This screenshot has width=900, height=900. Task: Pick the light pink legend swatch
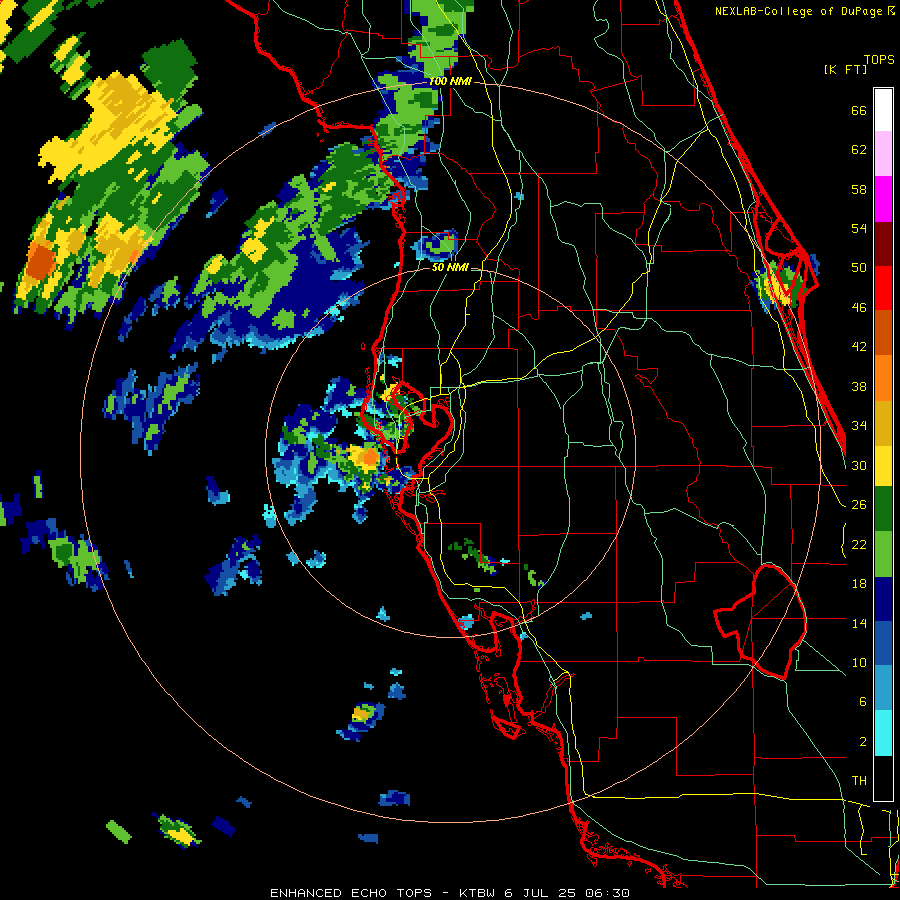883,153
